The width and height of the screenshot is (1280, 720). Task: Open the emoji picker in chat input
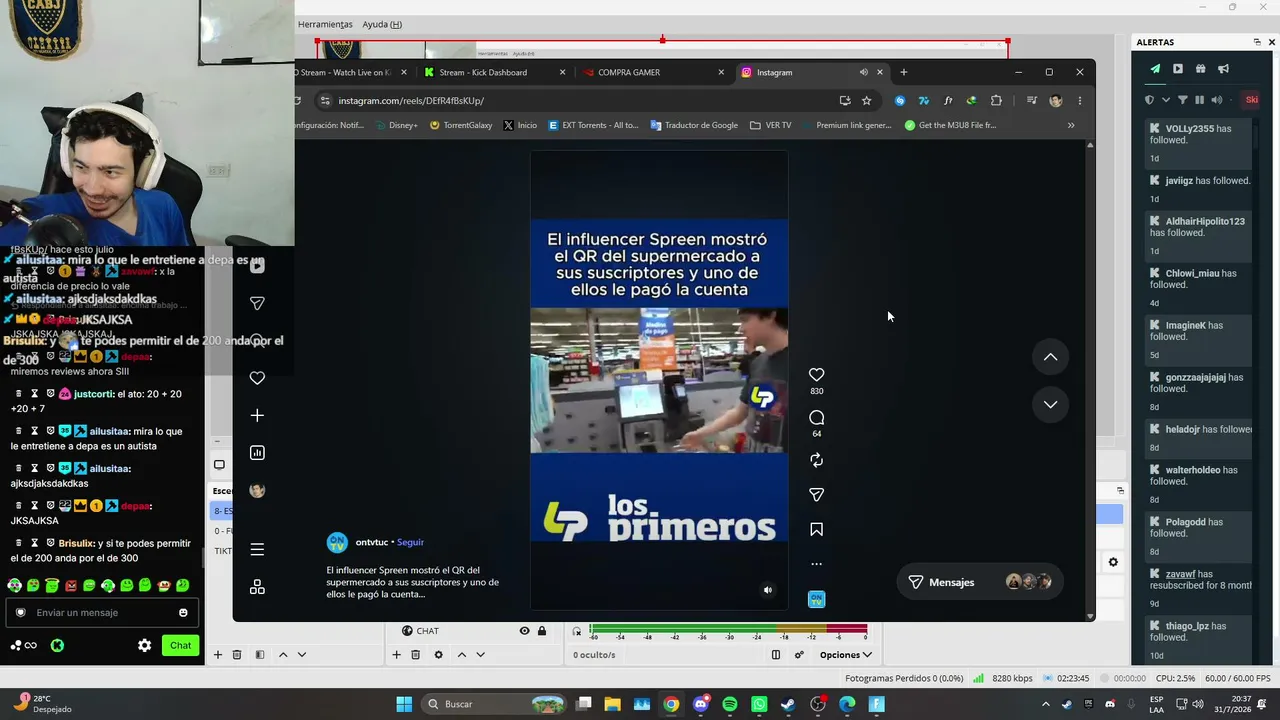point(183,613)
